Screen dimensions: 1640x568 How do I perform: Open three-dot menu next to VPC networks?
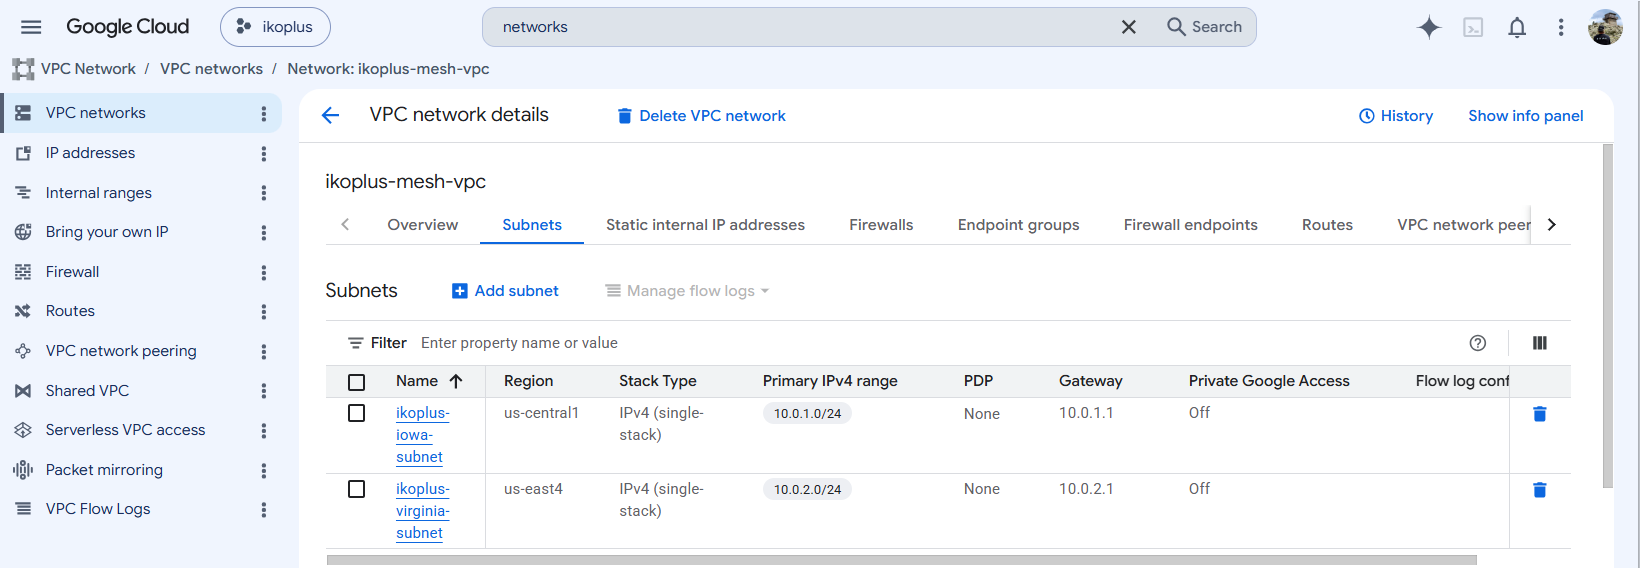(x=264, y=114)
